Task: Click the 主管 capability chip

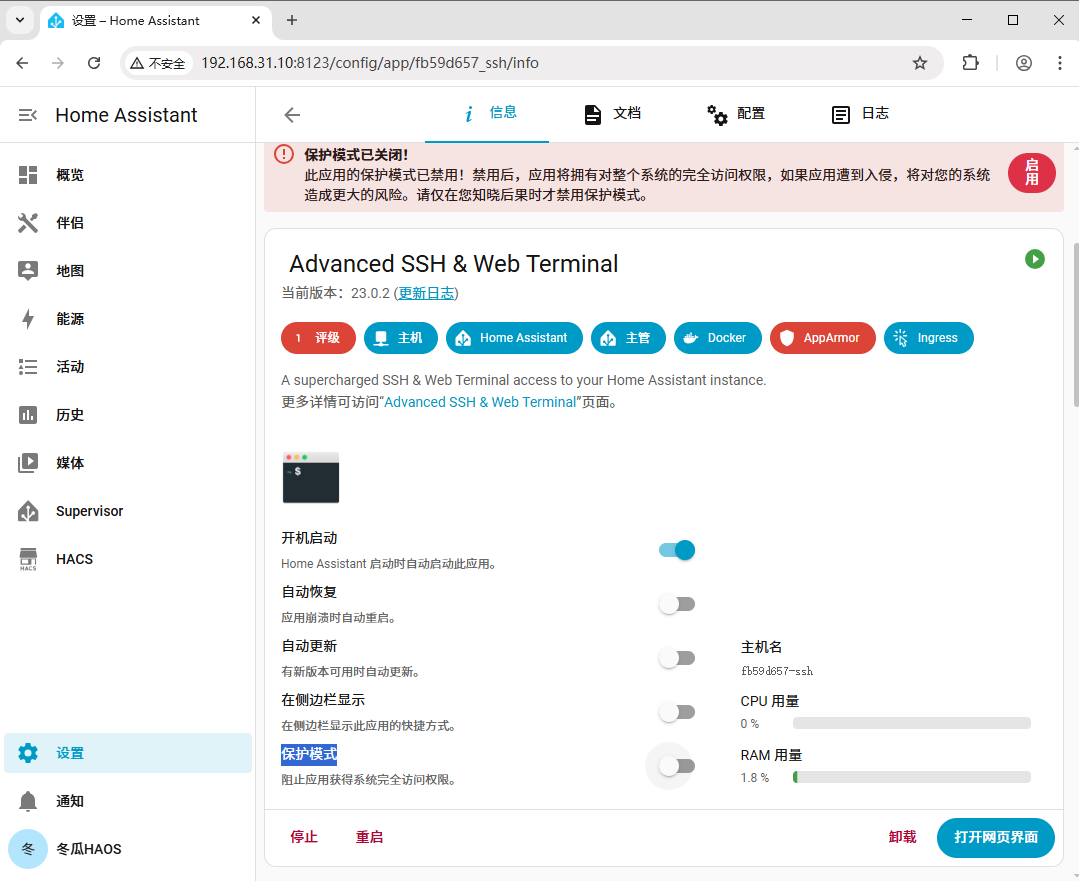Action: click(628, 338)
